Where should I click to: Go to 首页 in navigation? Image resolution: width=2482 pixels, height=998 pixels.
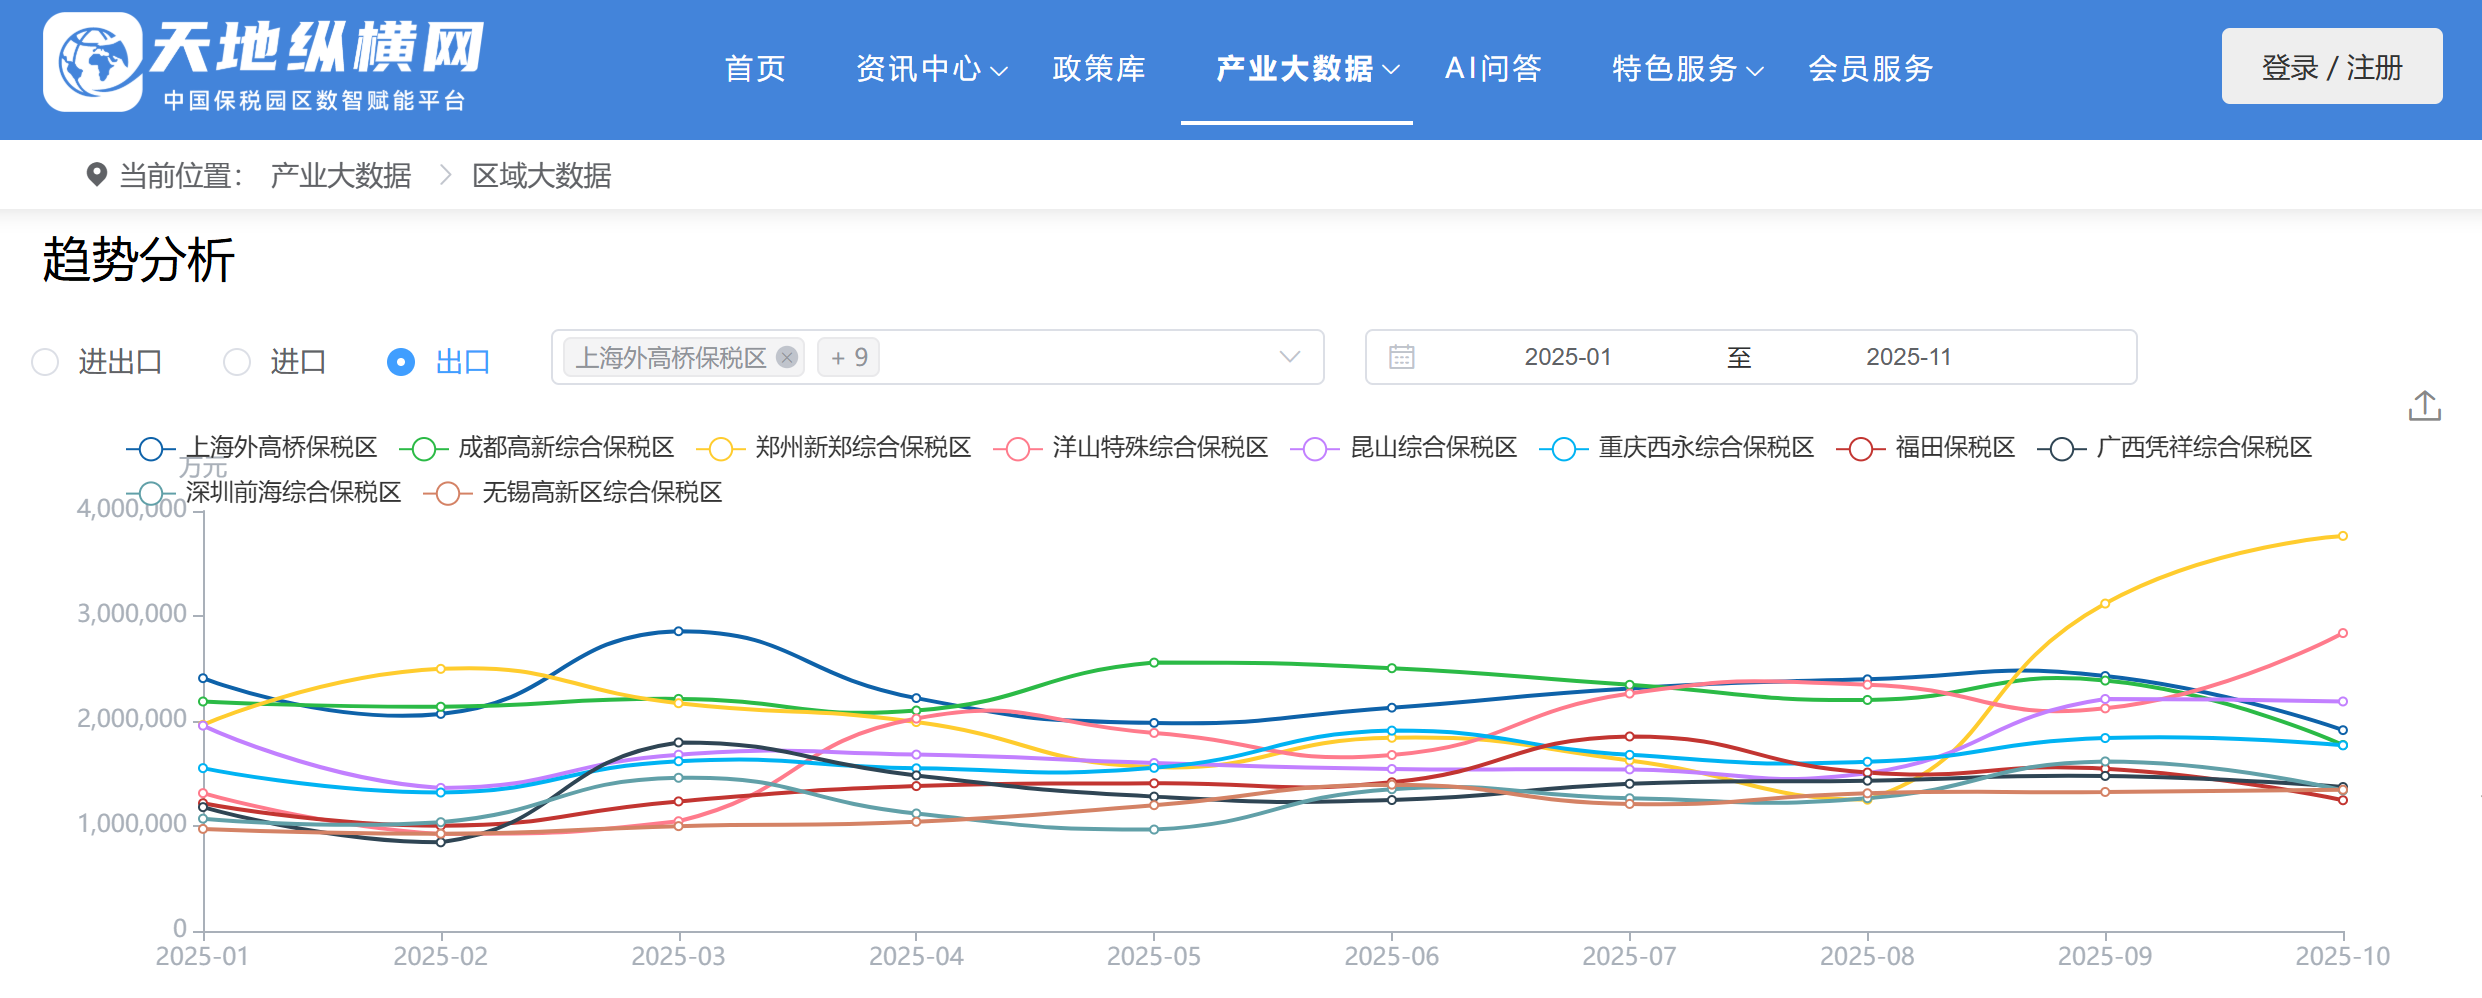point(755,69)
